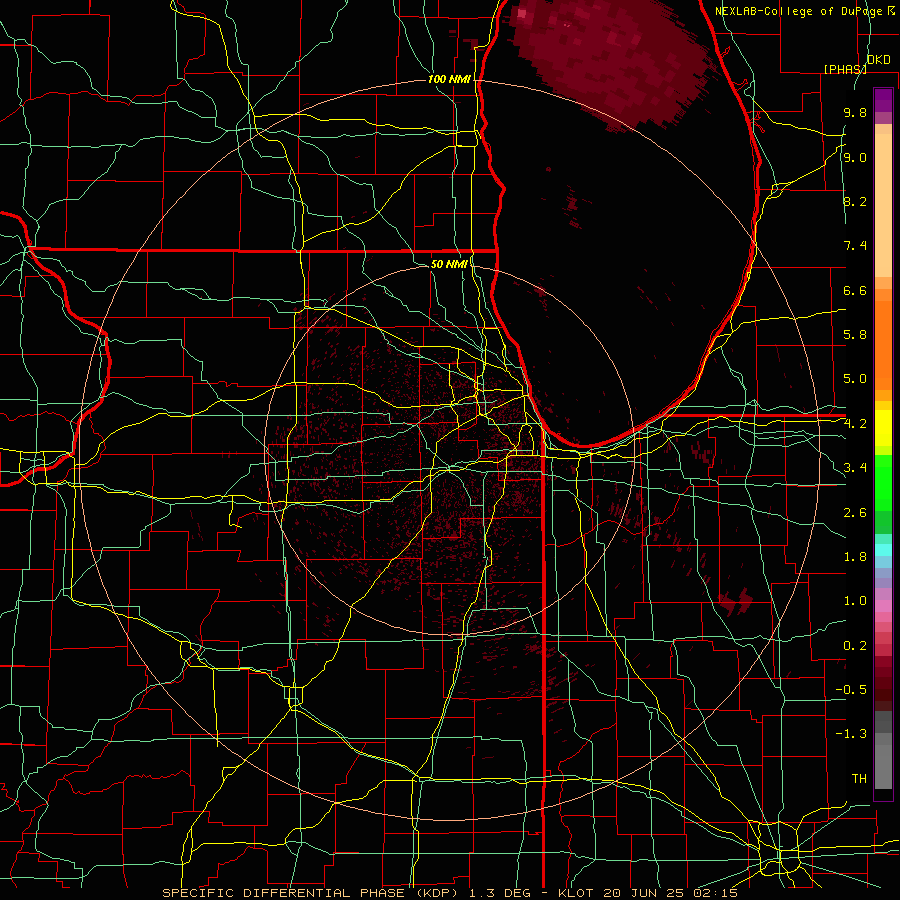Click the 50 NMI range ring label
Viewport: 900px width, 900px height.
[449, 264]
